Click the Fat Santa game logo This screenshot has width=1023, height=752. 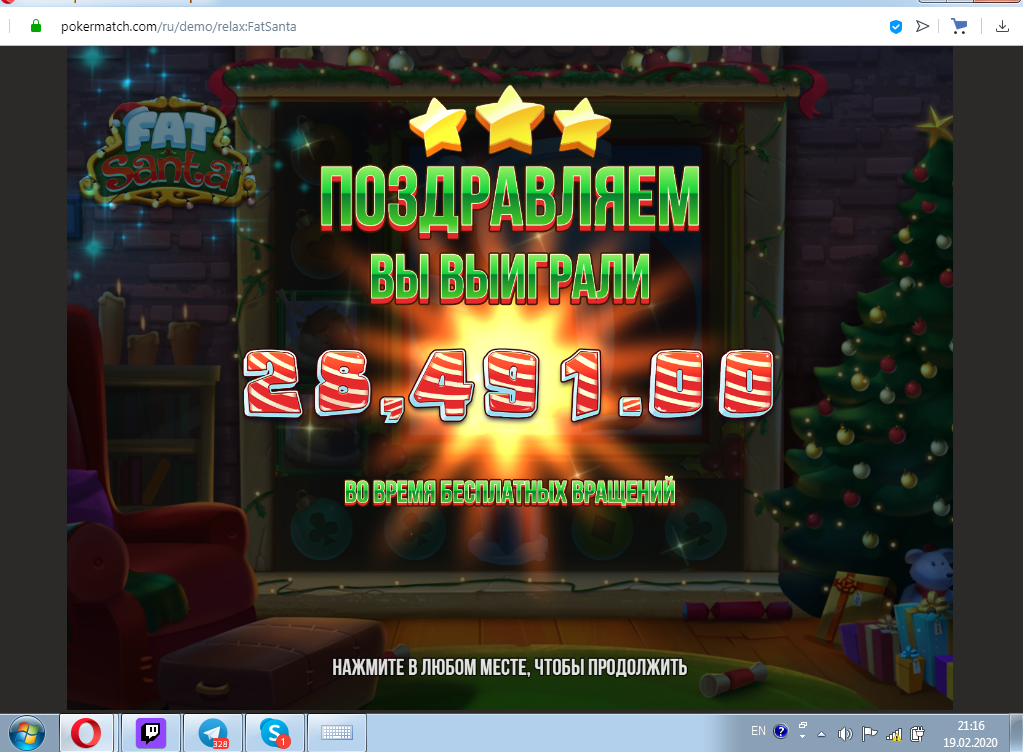[x=168, y=153]
